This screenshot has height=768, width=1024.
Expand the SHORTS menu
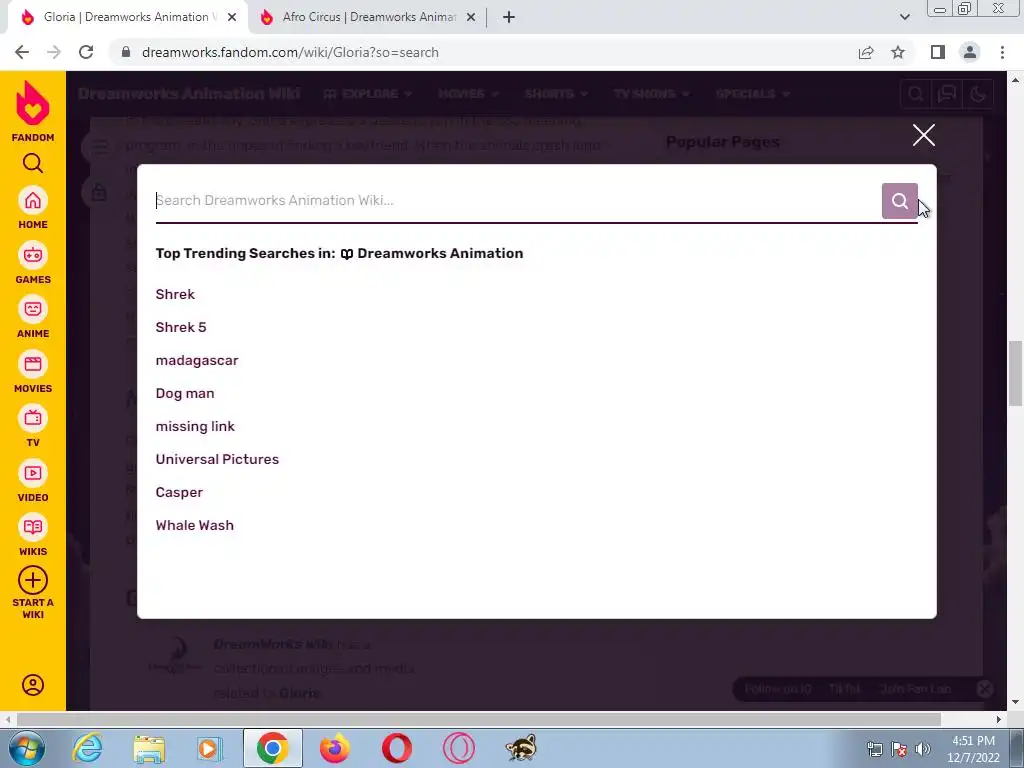click(556, 93)
